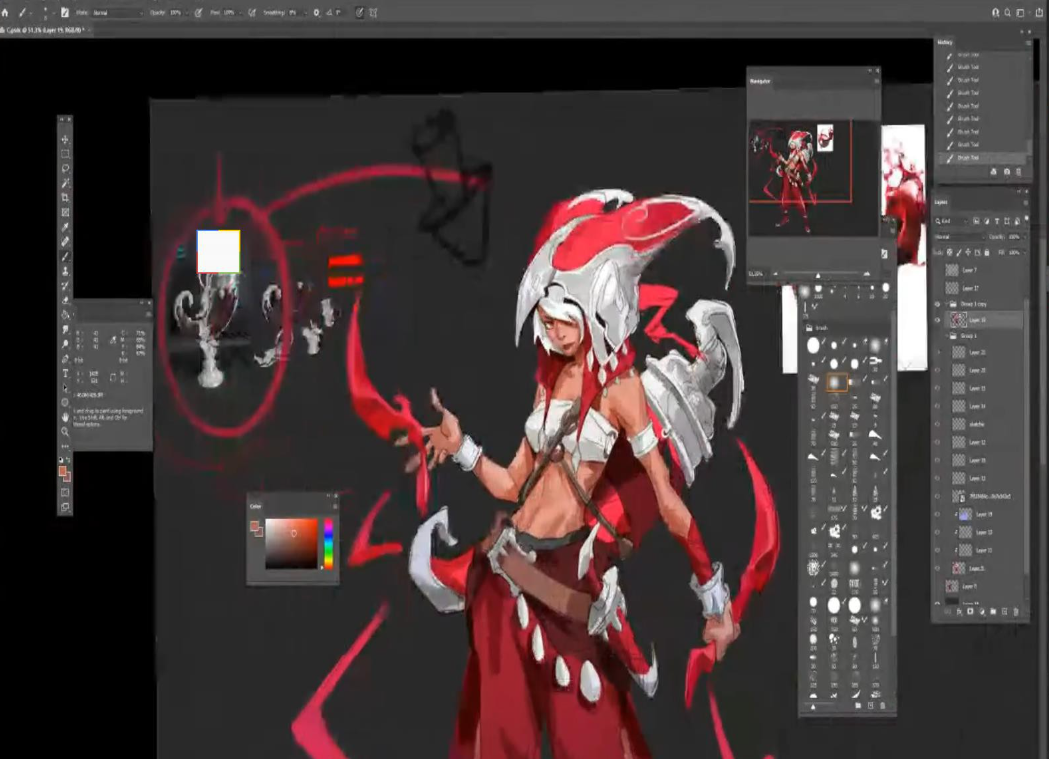
Task: Toggle visibility of Layer 19
Action: point(938,514)
